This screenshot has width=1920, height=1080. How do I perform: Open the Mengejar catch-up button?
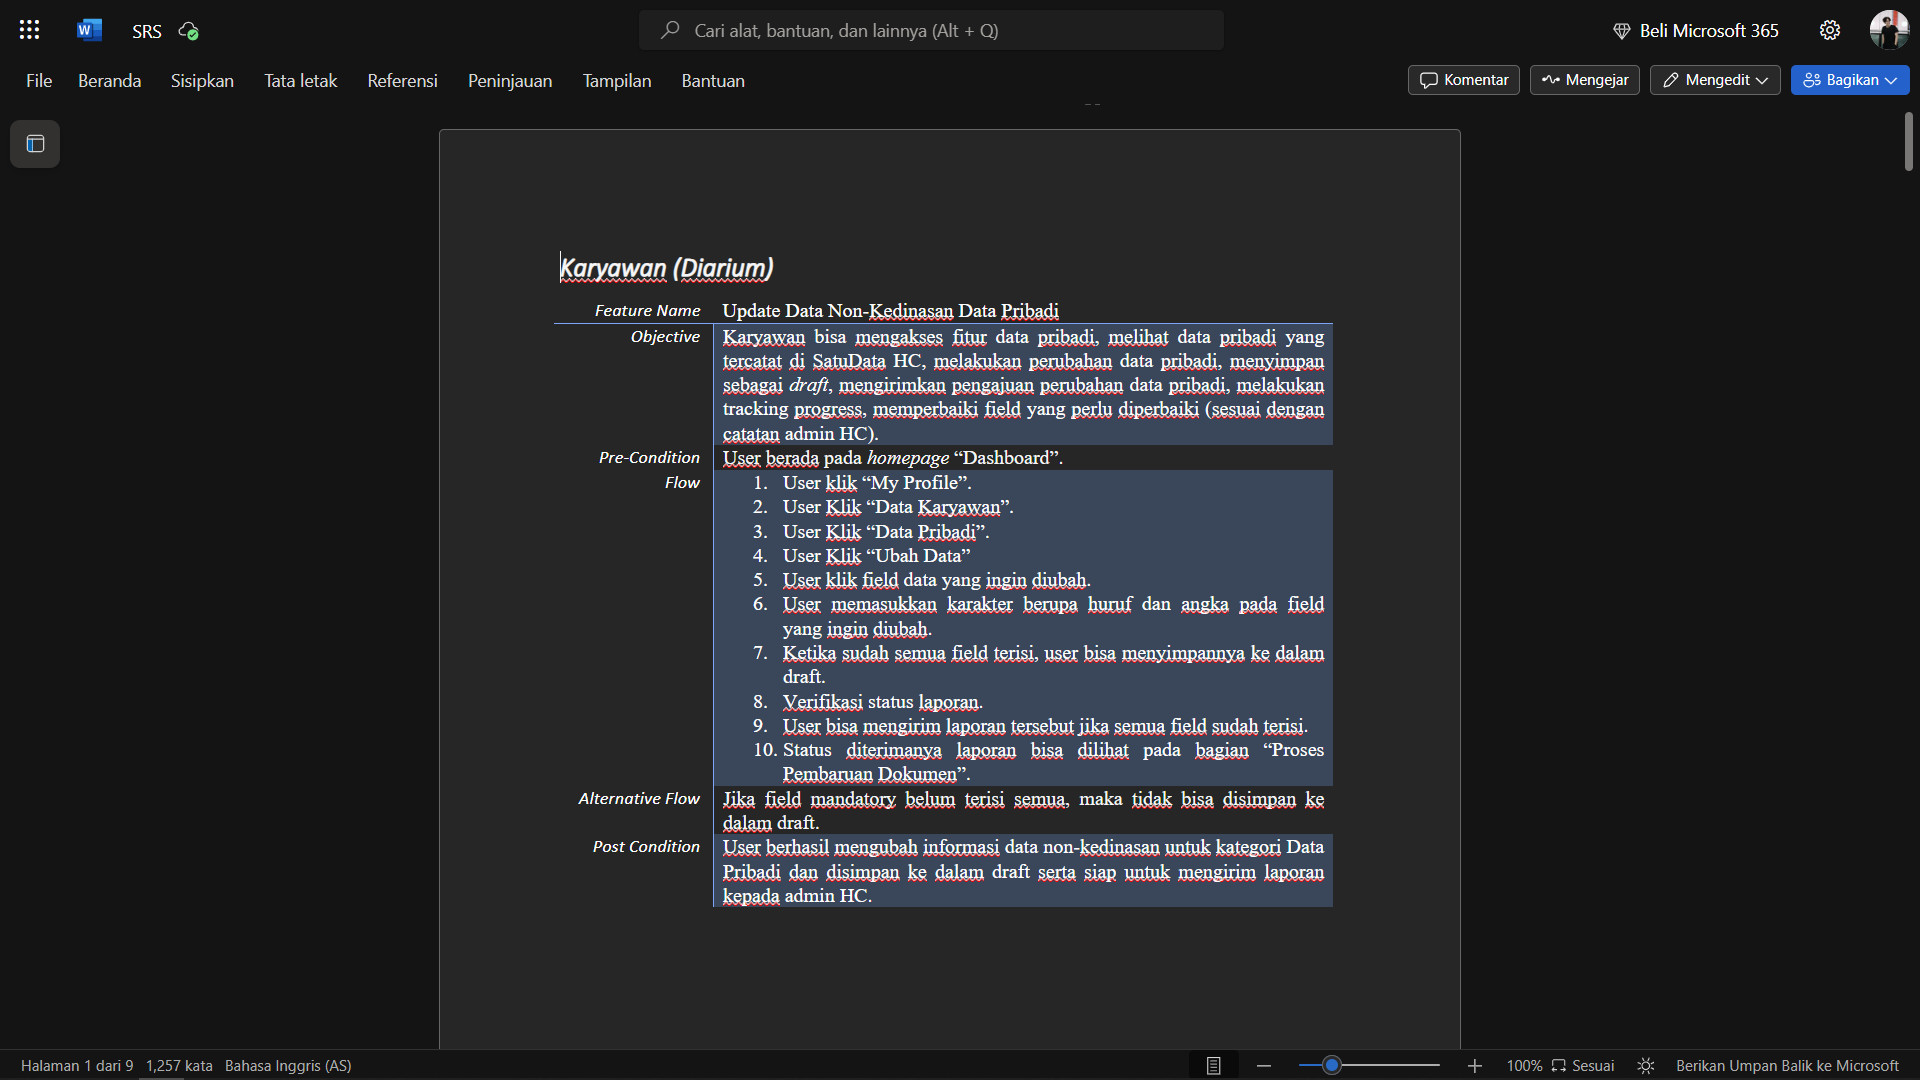click(x=1584, y=80)
